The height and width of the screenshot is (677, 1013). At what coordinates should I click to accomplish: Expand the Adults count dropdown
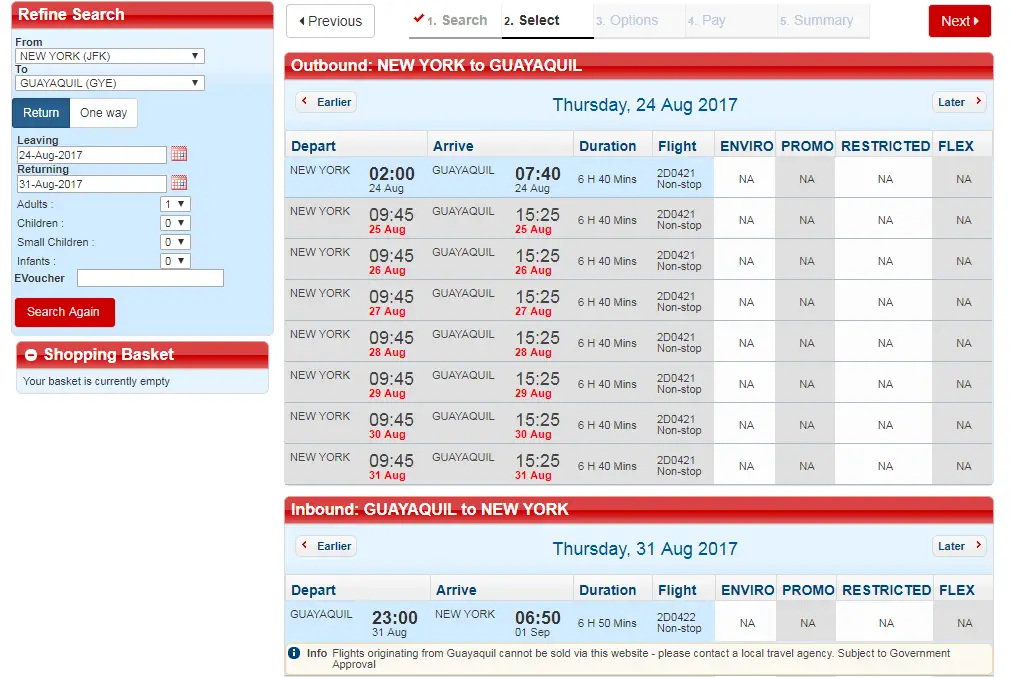175,204
